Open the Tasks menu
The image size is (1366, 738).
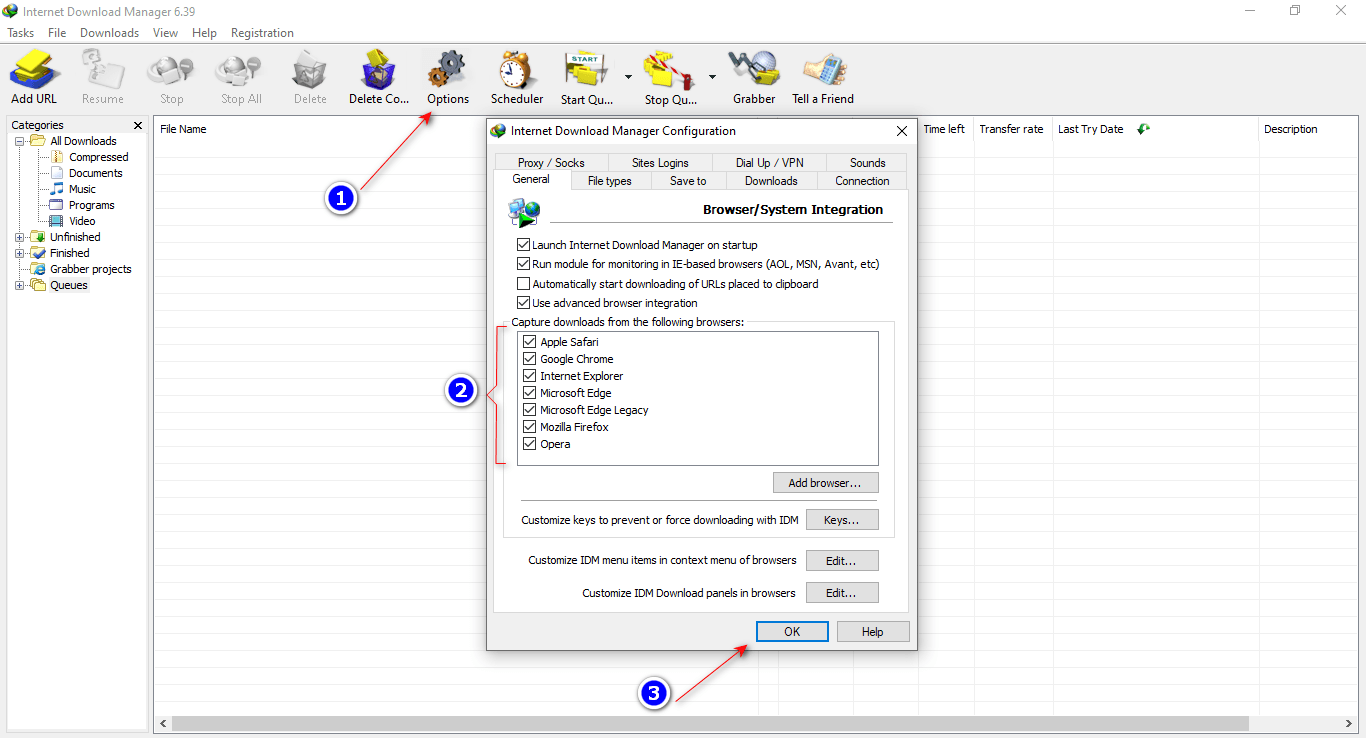click(21, 33)
